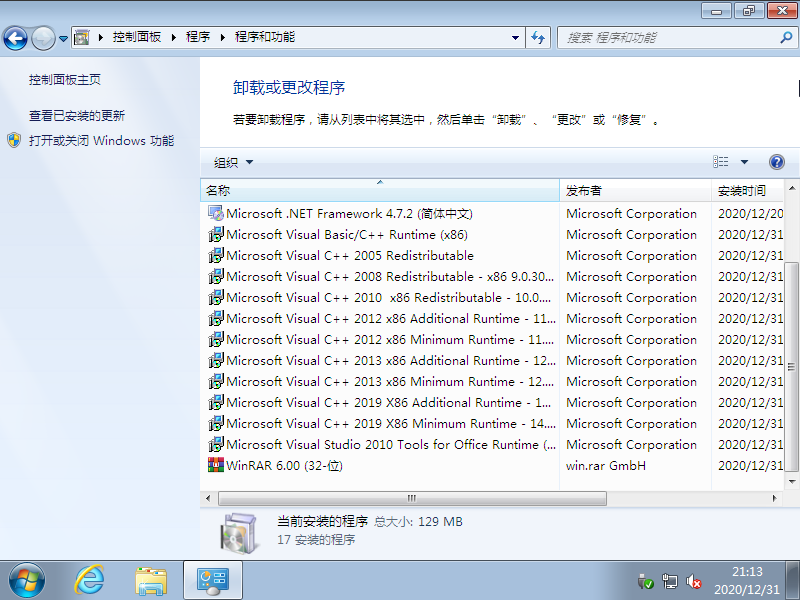Open the view options dropdown arrow
Image resolution: width=800 pixels, height=600 pixels.
tap(744, 162)
